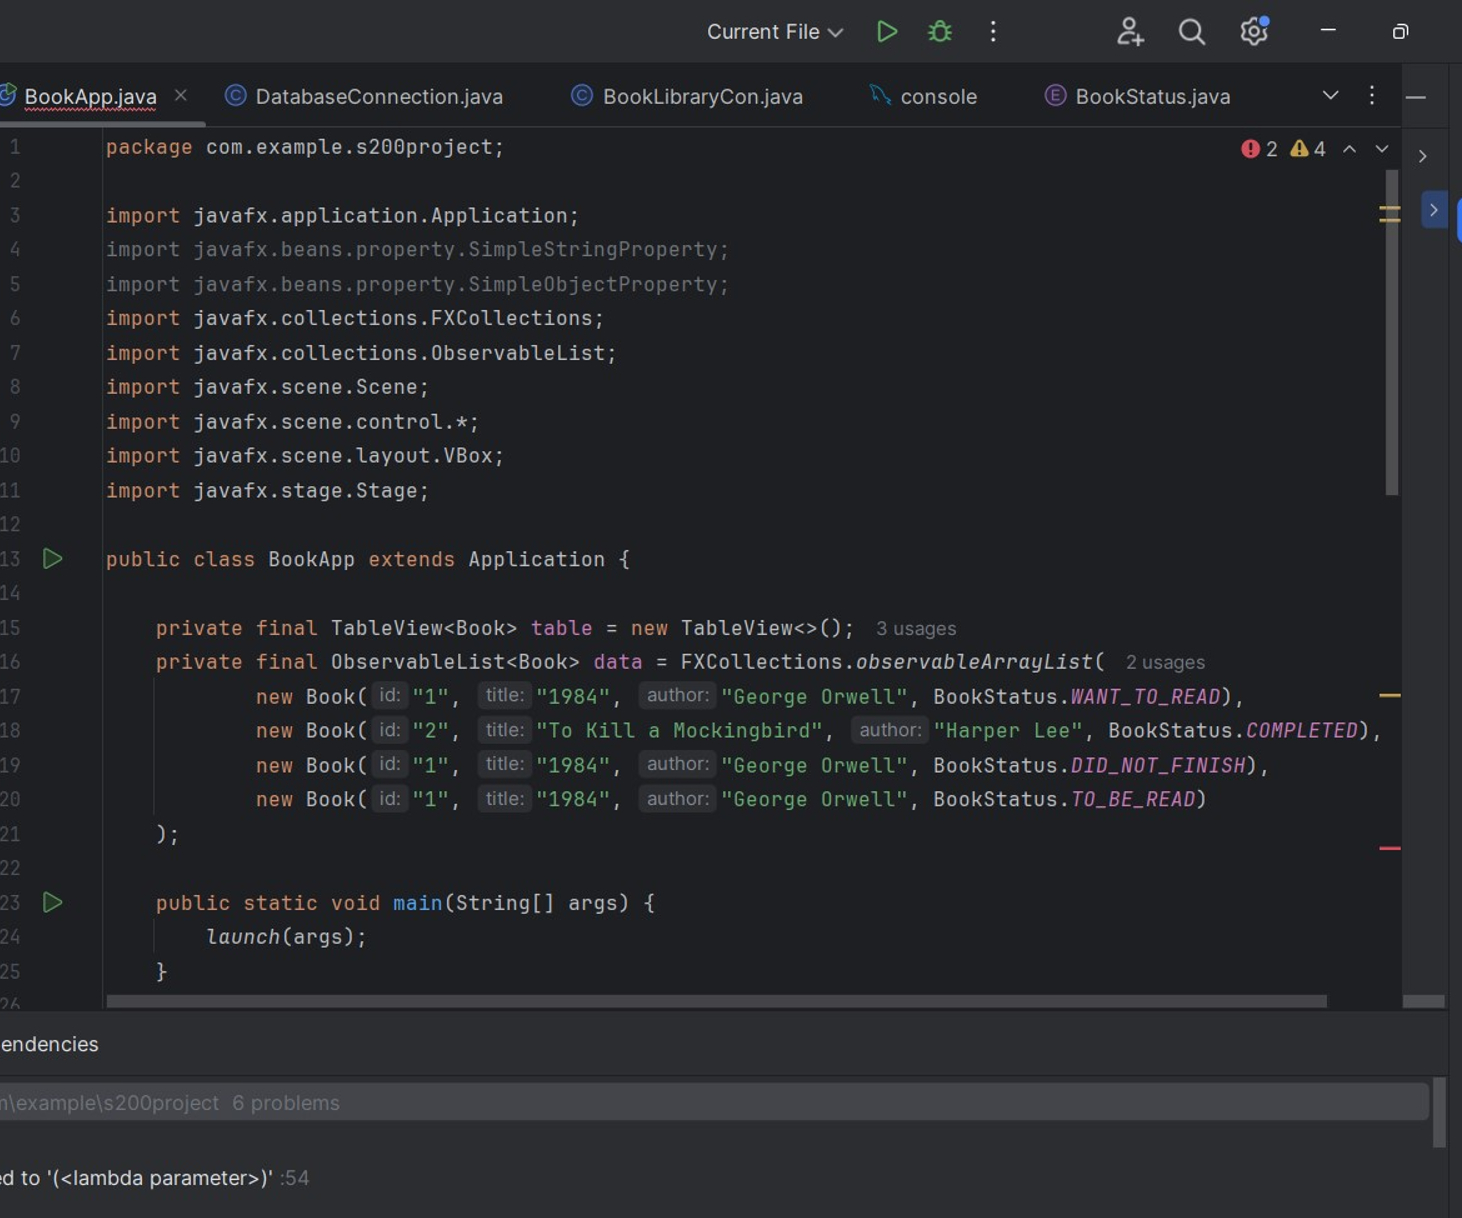
Task: Open the IDE Settings gear icon
Action: tap(1253, 31)
